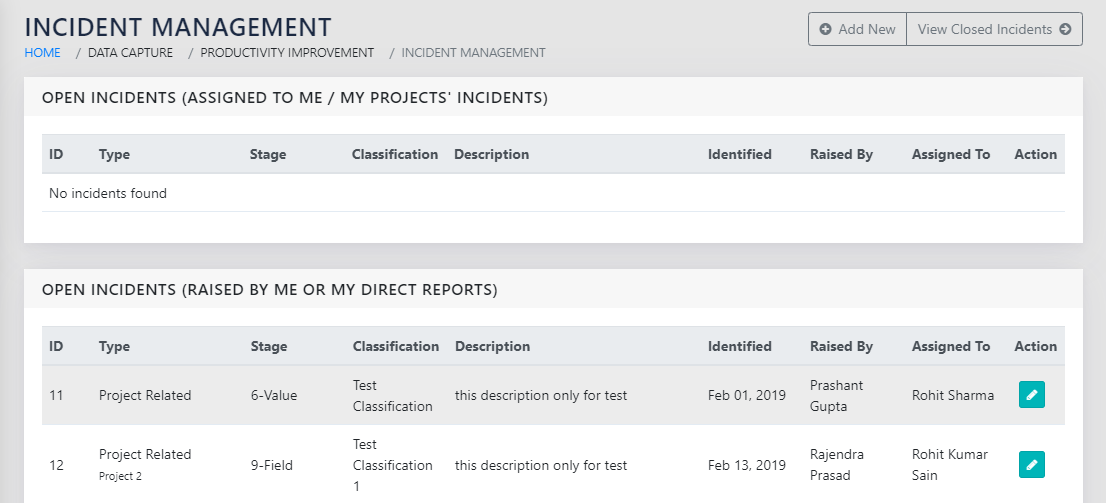Open the DATA CAPTURE breadcrumb

click(130, 52)
